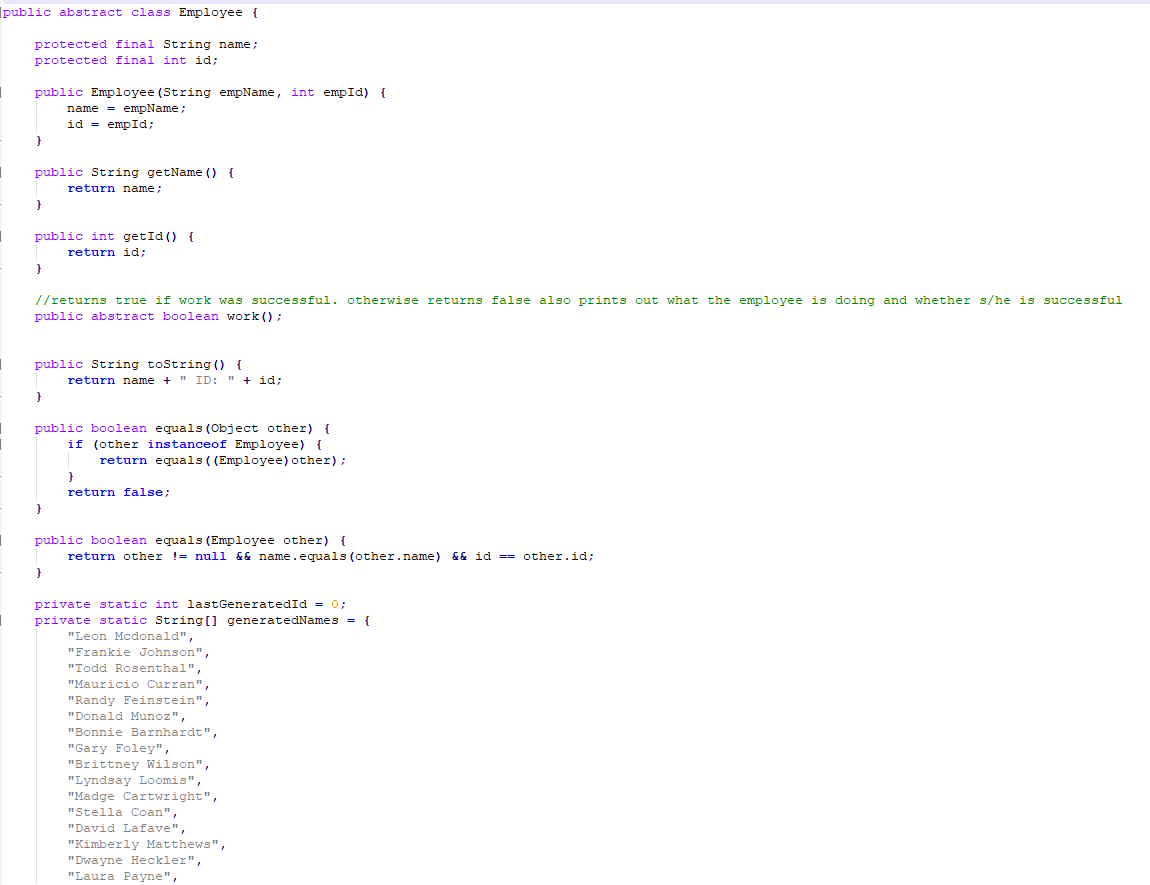Click the "Todd Rosenthal" string entry

point(134,669)
